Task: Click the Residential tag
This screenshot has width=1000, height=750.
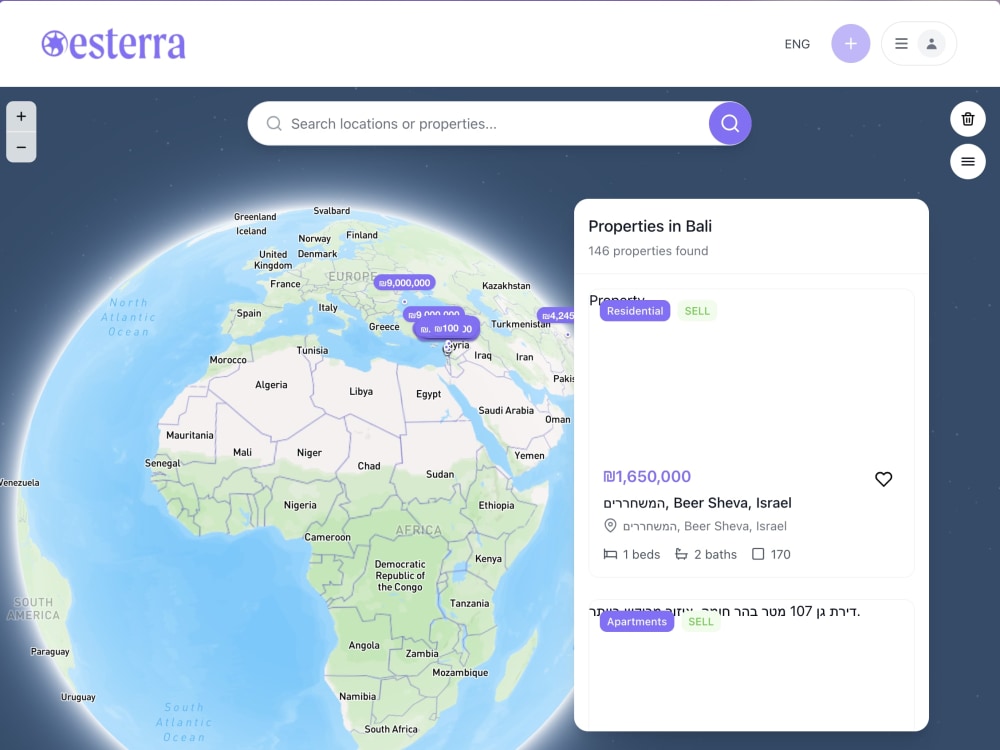Action: pyautogui.click(x=635, y=311)
